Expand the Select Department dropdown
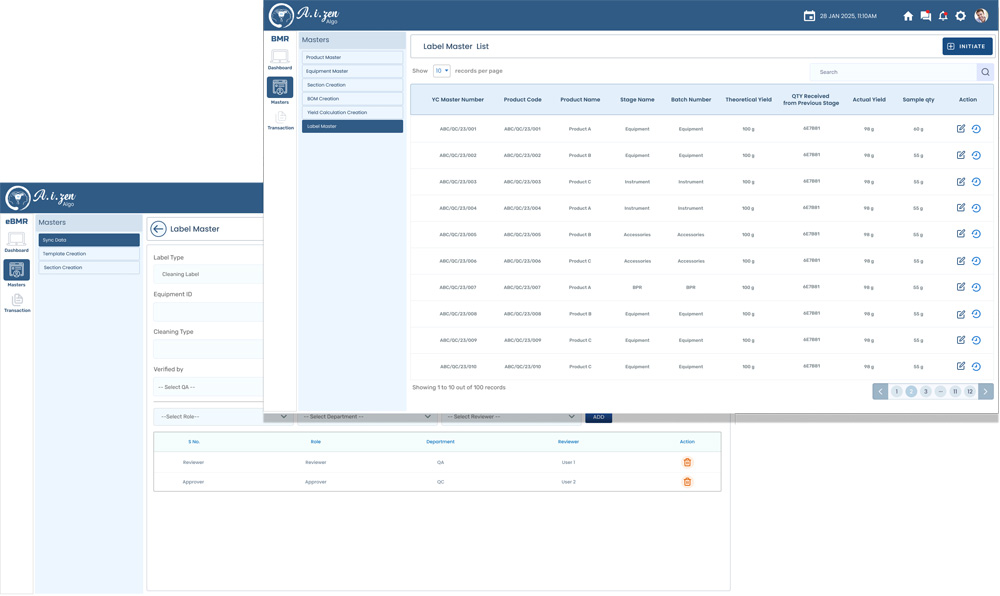1000x596 pixels. click(367, 417)
